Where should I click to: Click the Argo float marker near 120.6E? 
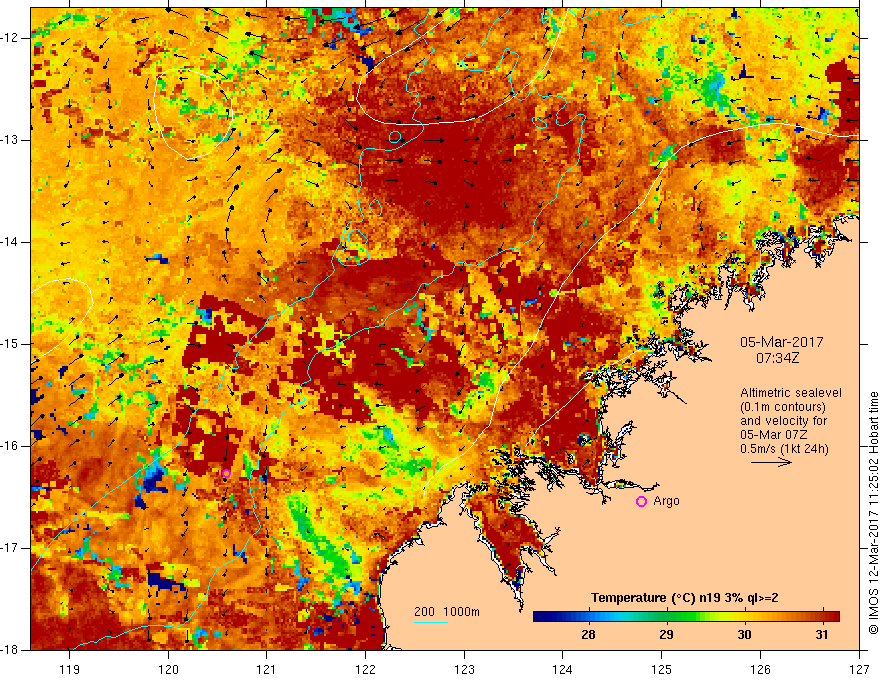226,474
